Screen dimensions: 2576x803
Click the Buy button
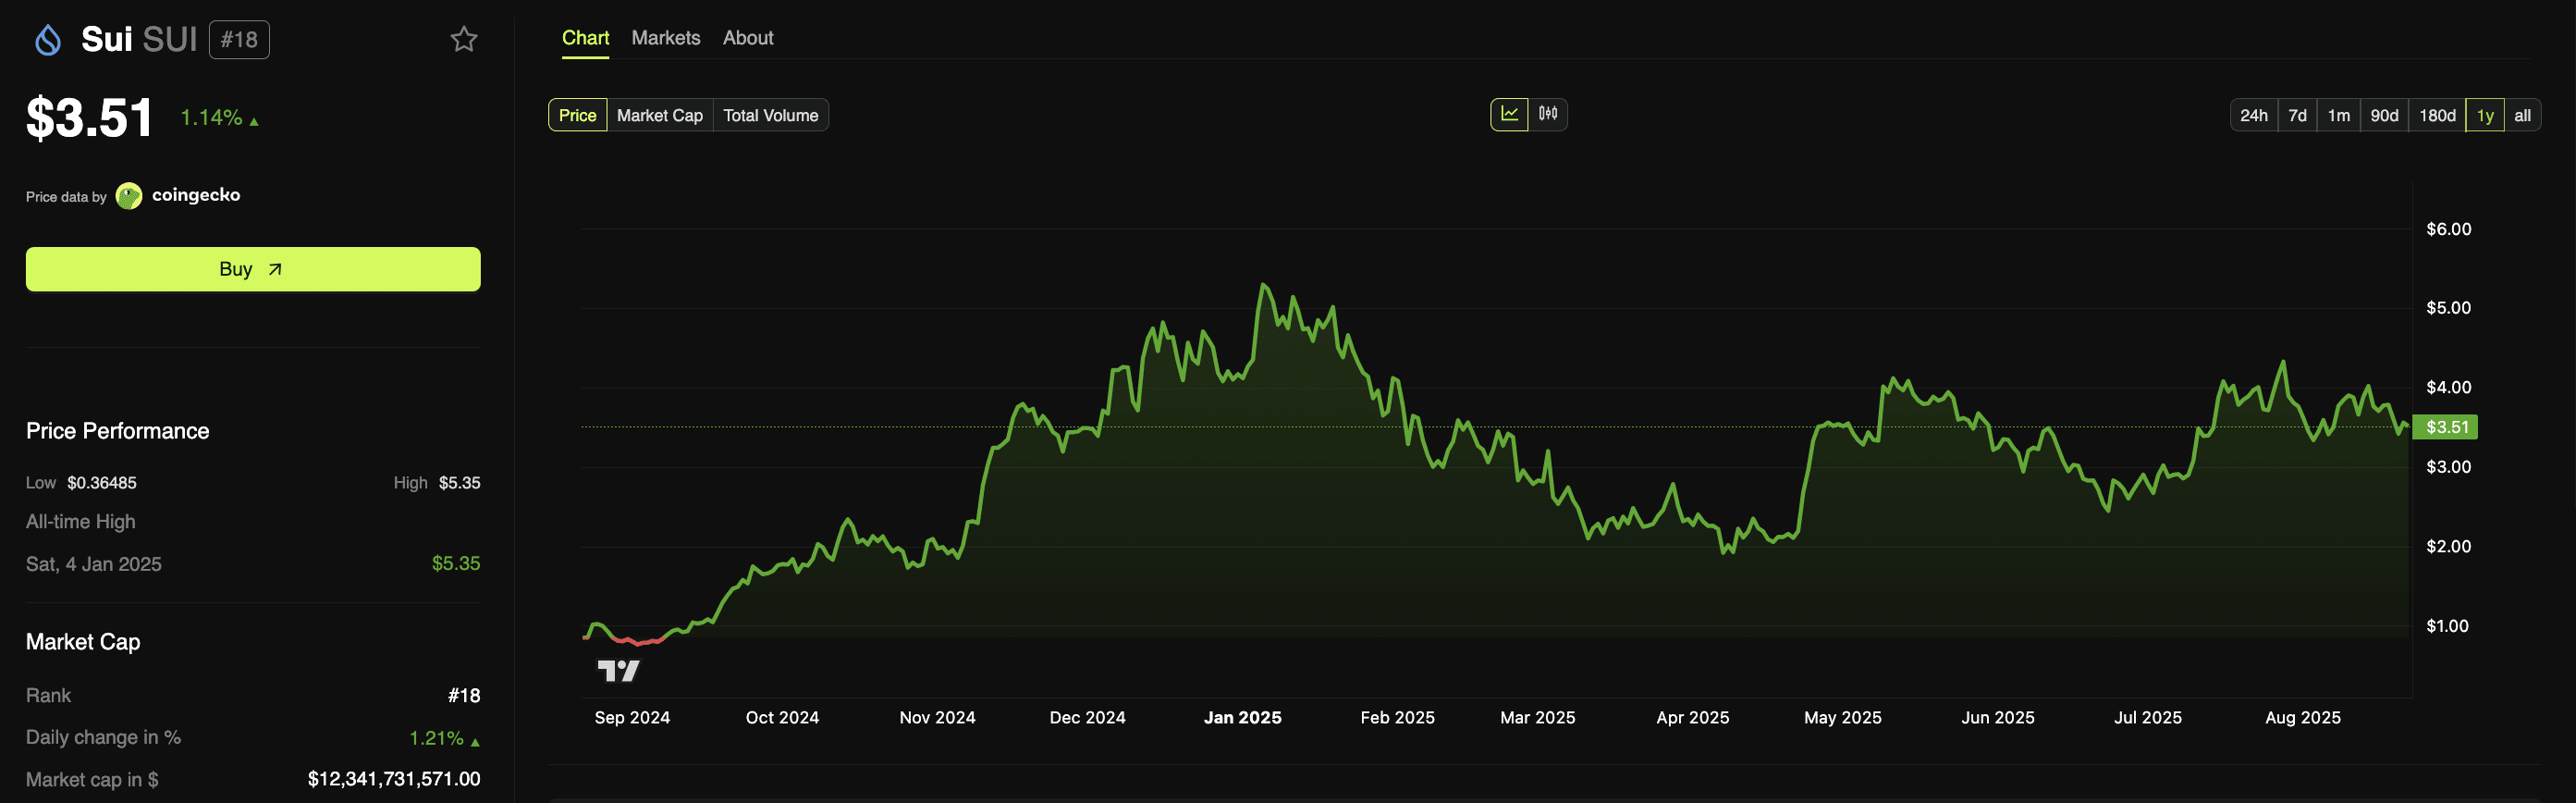coord(253,269)
